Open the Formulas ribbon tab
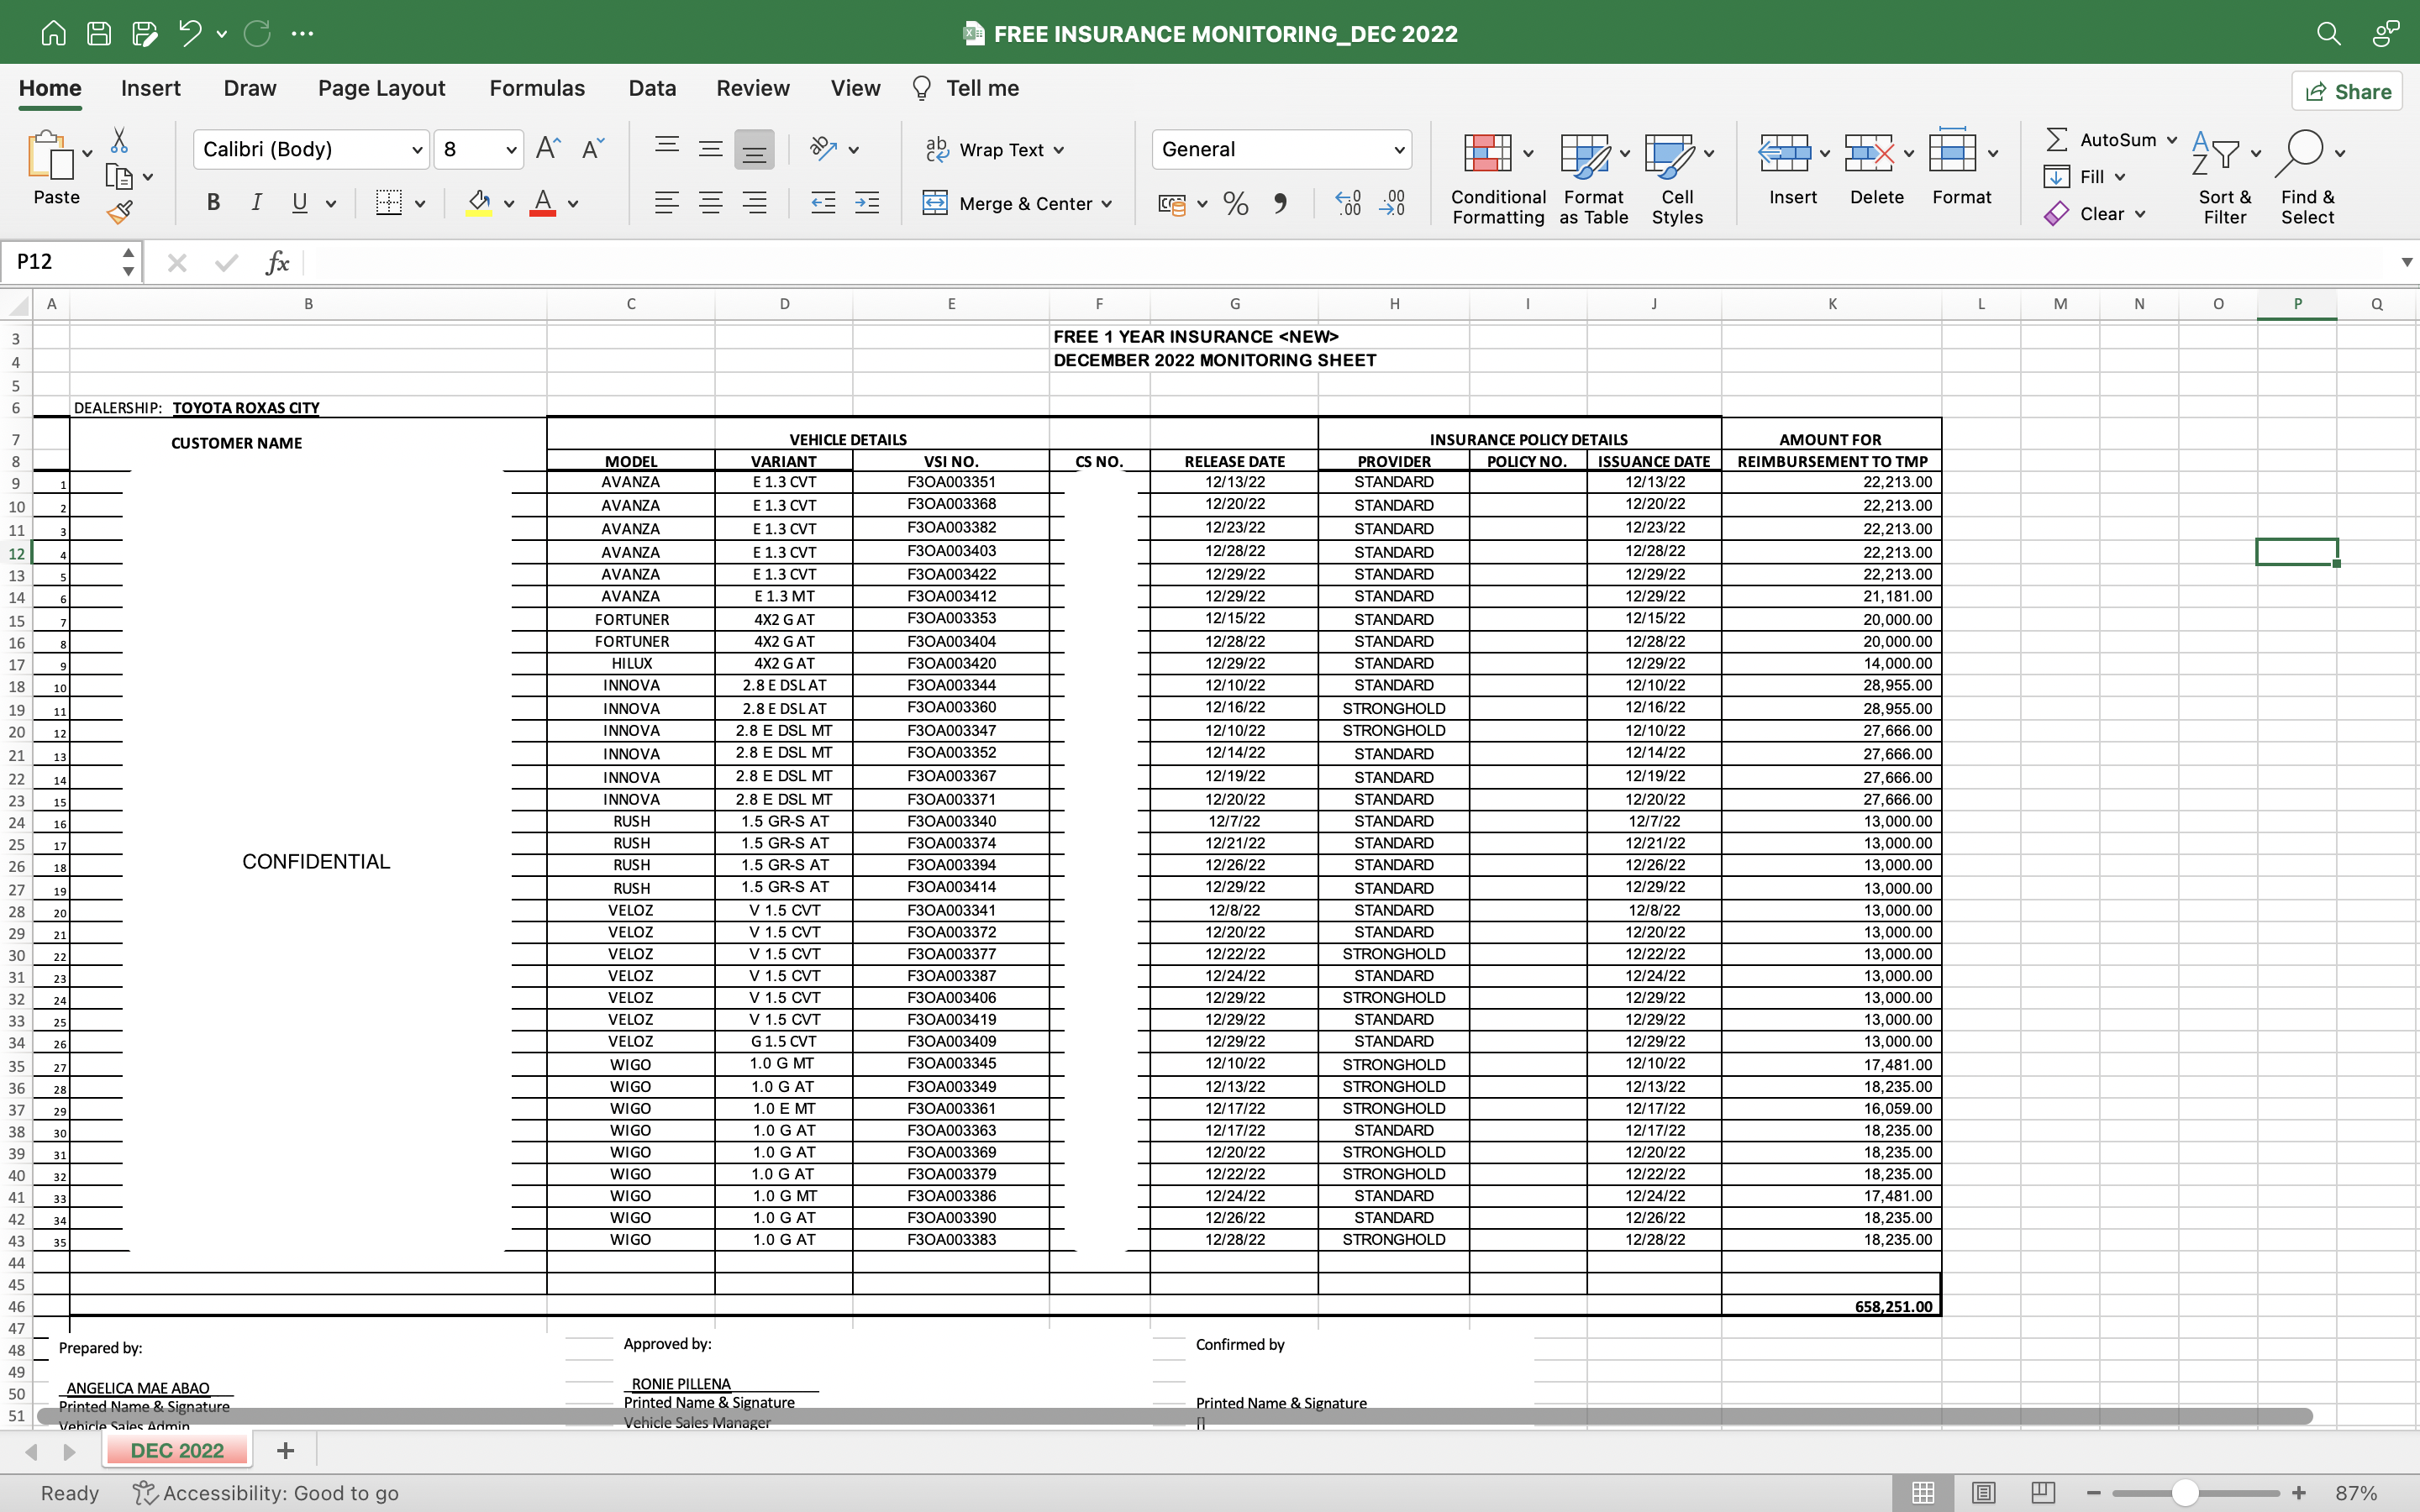The image size is (2420, 1512). point(536,88)
